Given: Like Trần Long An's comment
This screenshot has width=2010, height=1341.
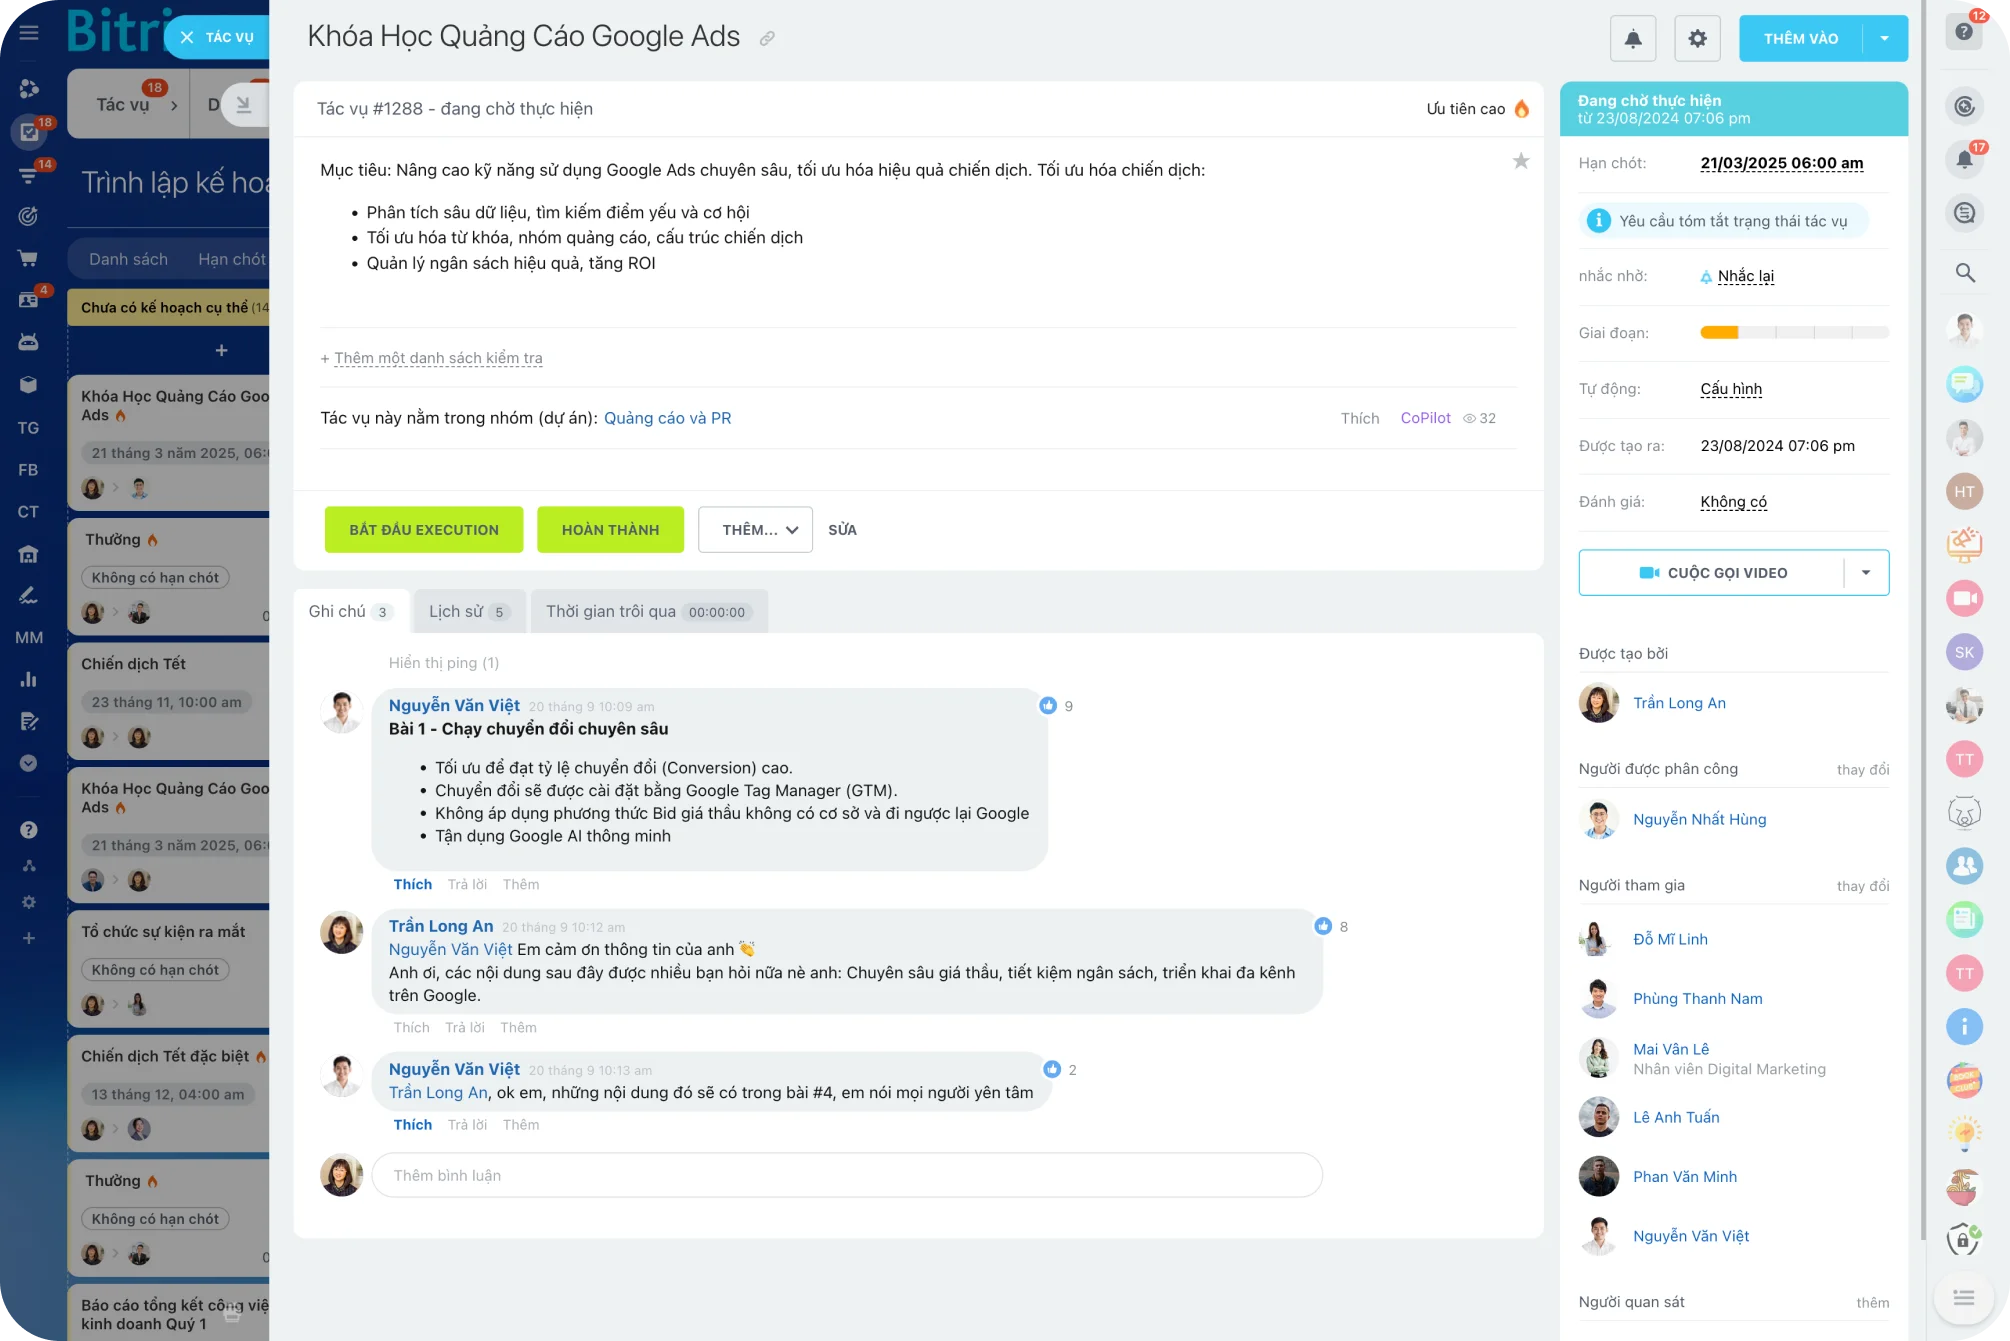Looking at the screenshot, I should click(x=411, y=1028).
